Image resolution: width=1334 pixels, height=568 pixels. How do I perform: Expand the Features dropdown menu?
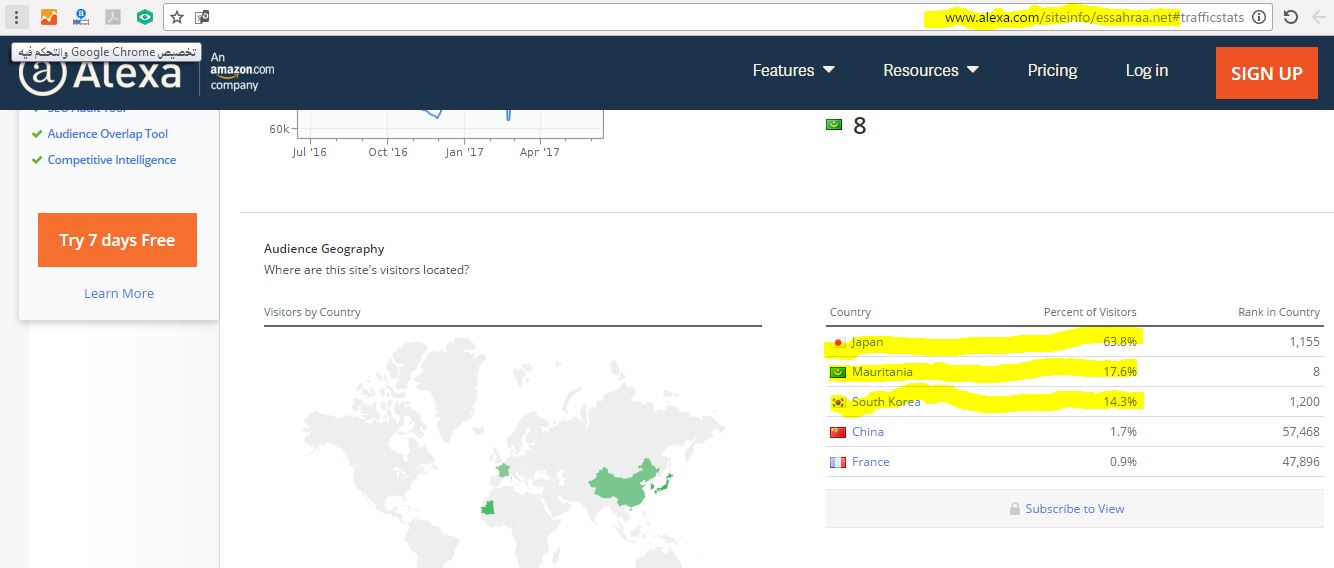click(x=793, y=70)
